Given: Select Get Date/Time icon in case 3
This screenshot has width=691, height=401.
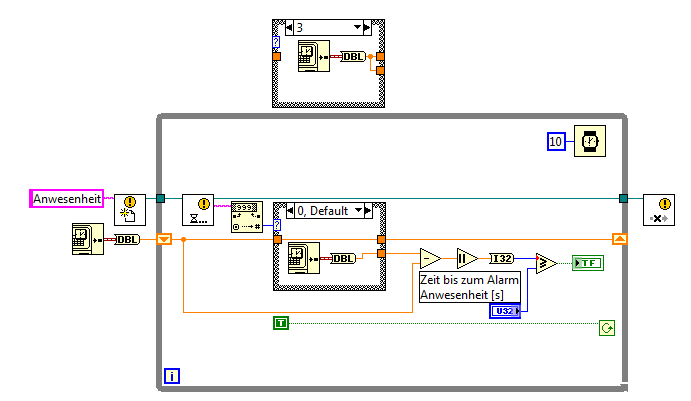Looking at the screenshot, I should [x=314, y=56].
